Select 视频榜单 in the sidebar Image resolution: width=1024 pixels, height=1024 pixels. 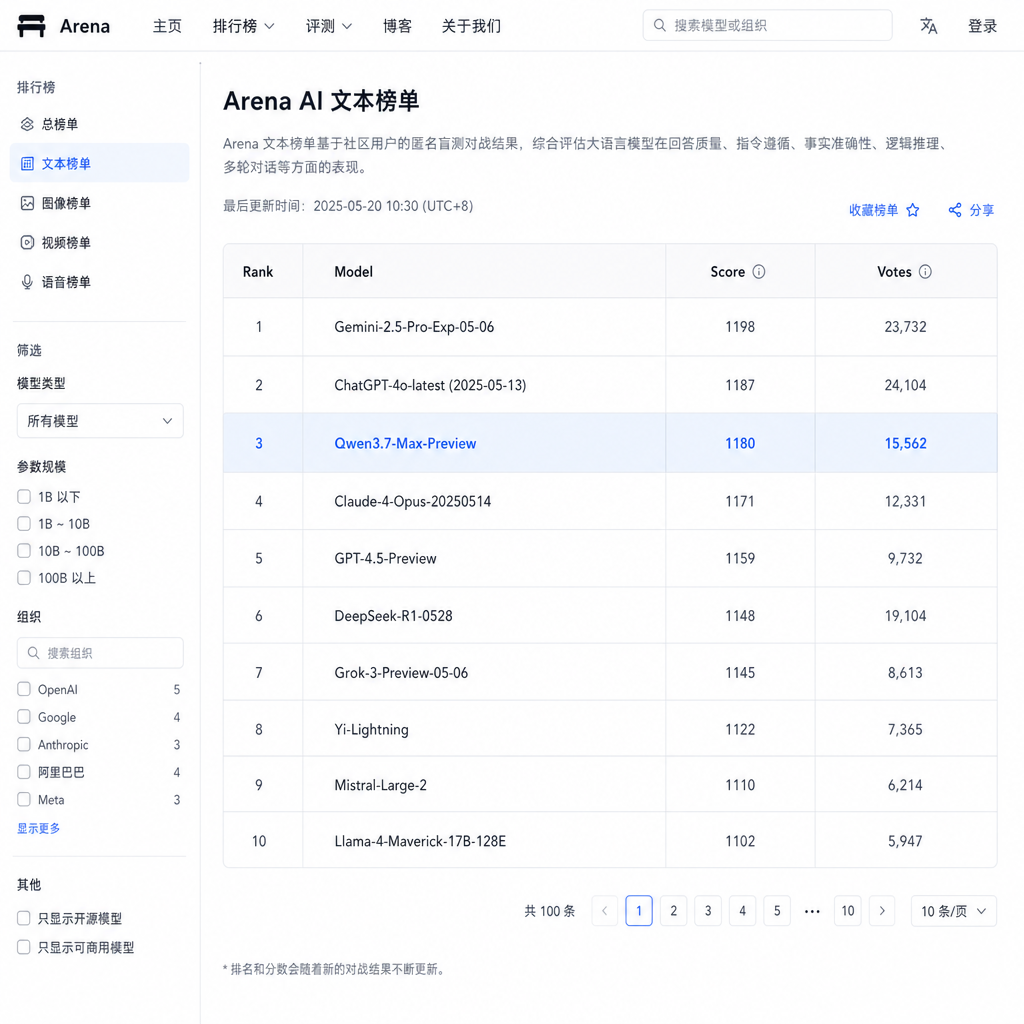99,242
